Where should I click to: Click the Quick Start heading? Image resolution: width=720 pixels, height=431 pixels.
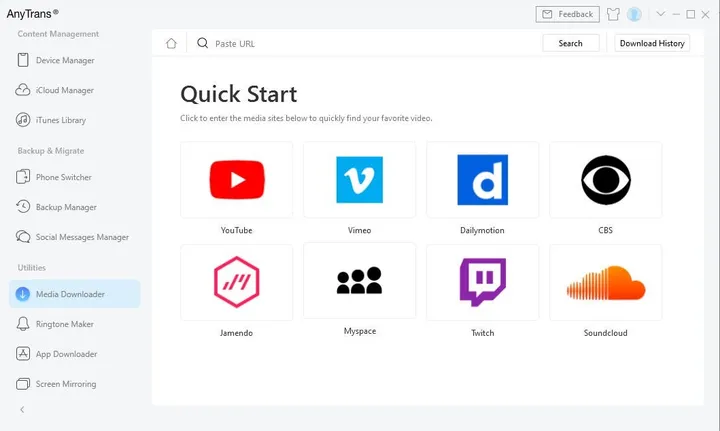click(x=239, y=94)
